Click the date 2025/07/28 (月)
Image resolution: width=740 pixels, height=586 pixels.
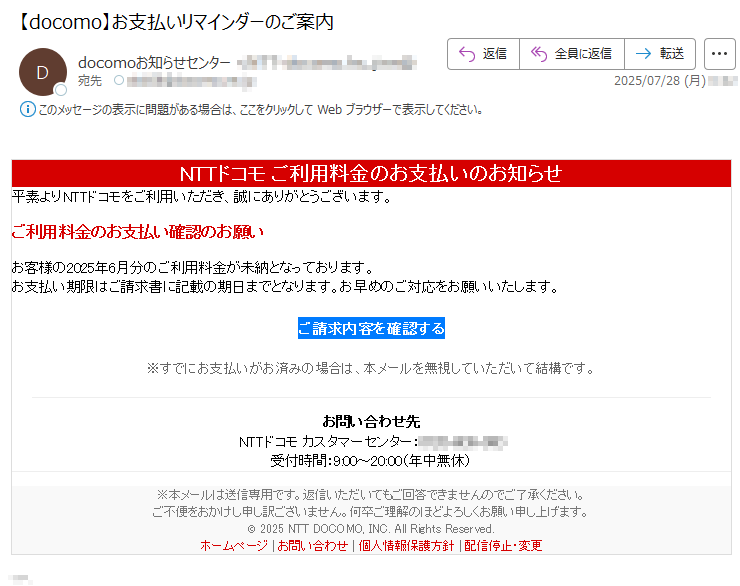tap(659, 81)
